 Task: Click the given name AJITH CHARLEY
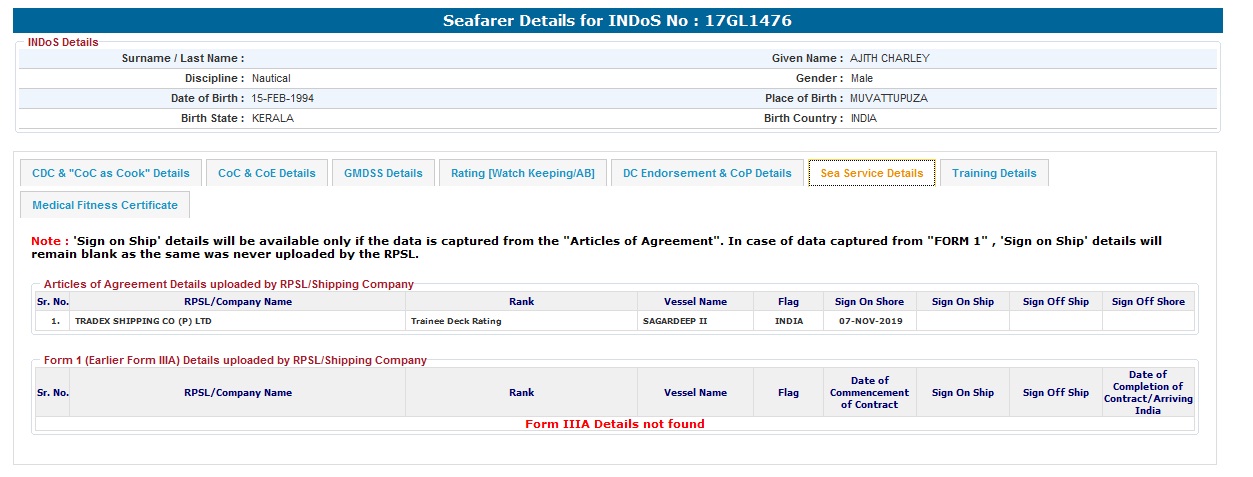(889, 58)
